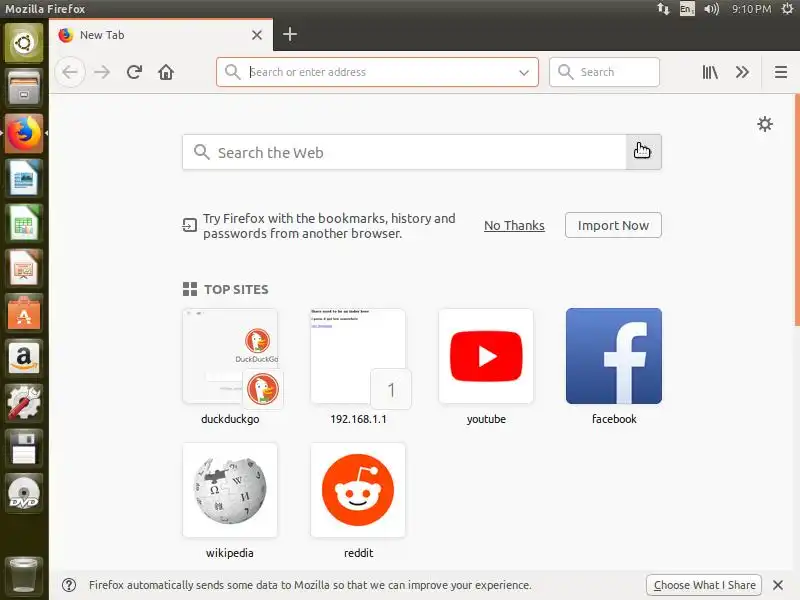Launch LibreOffice Calc from launcher
This screenshot has width=800, height=600.
pos(24,223)
